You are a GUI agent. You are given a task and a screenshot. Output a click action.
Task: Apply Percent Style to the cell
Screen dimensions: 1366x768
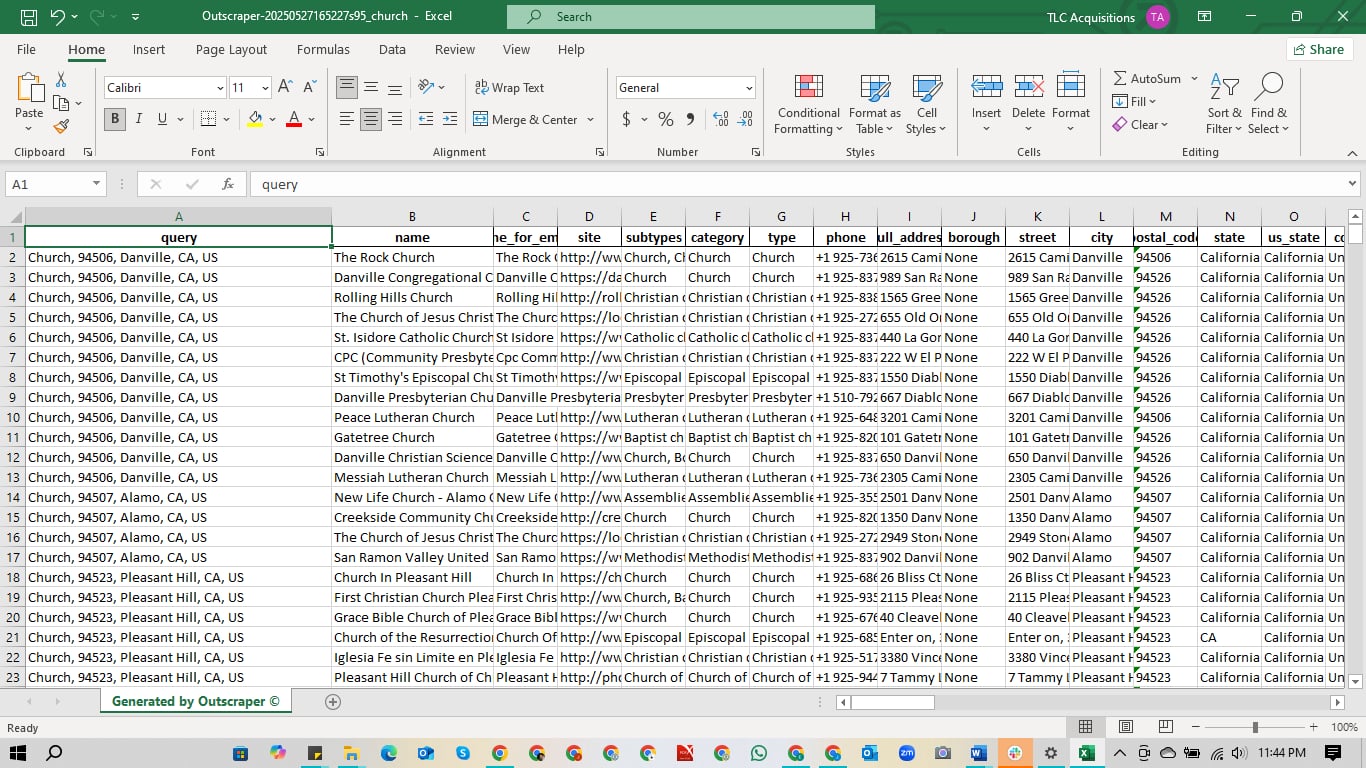point(665,119)
